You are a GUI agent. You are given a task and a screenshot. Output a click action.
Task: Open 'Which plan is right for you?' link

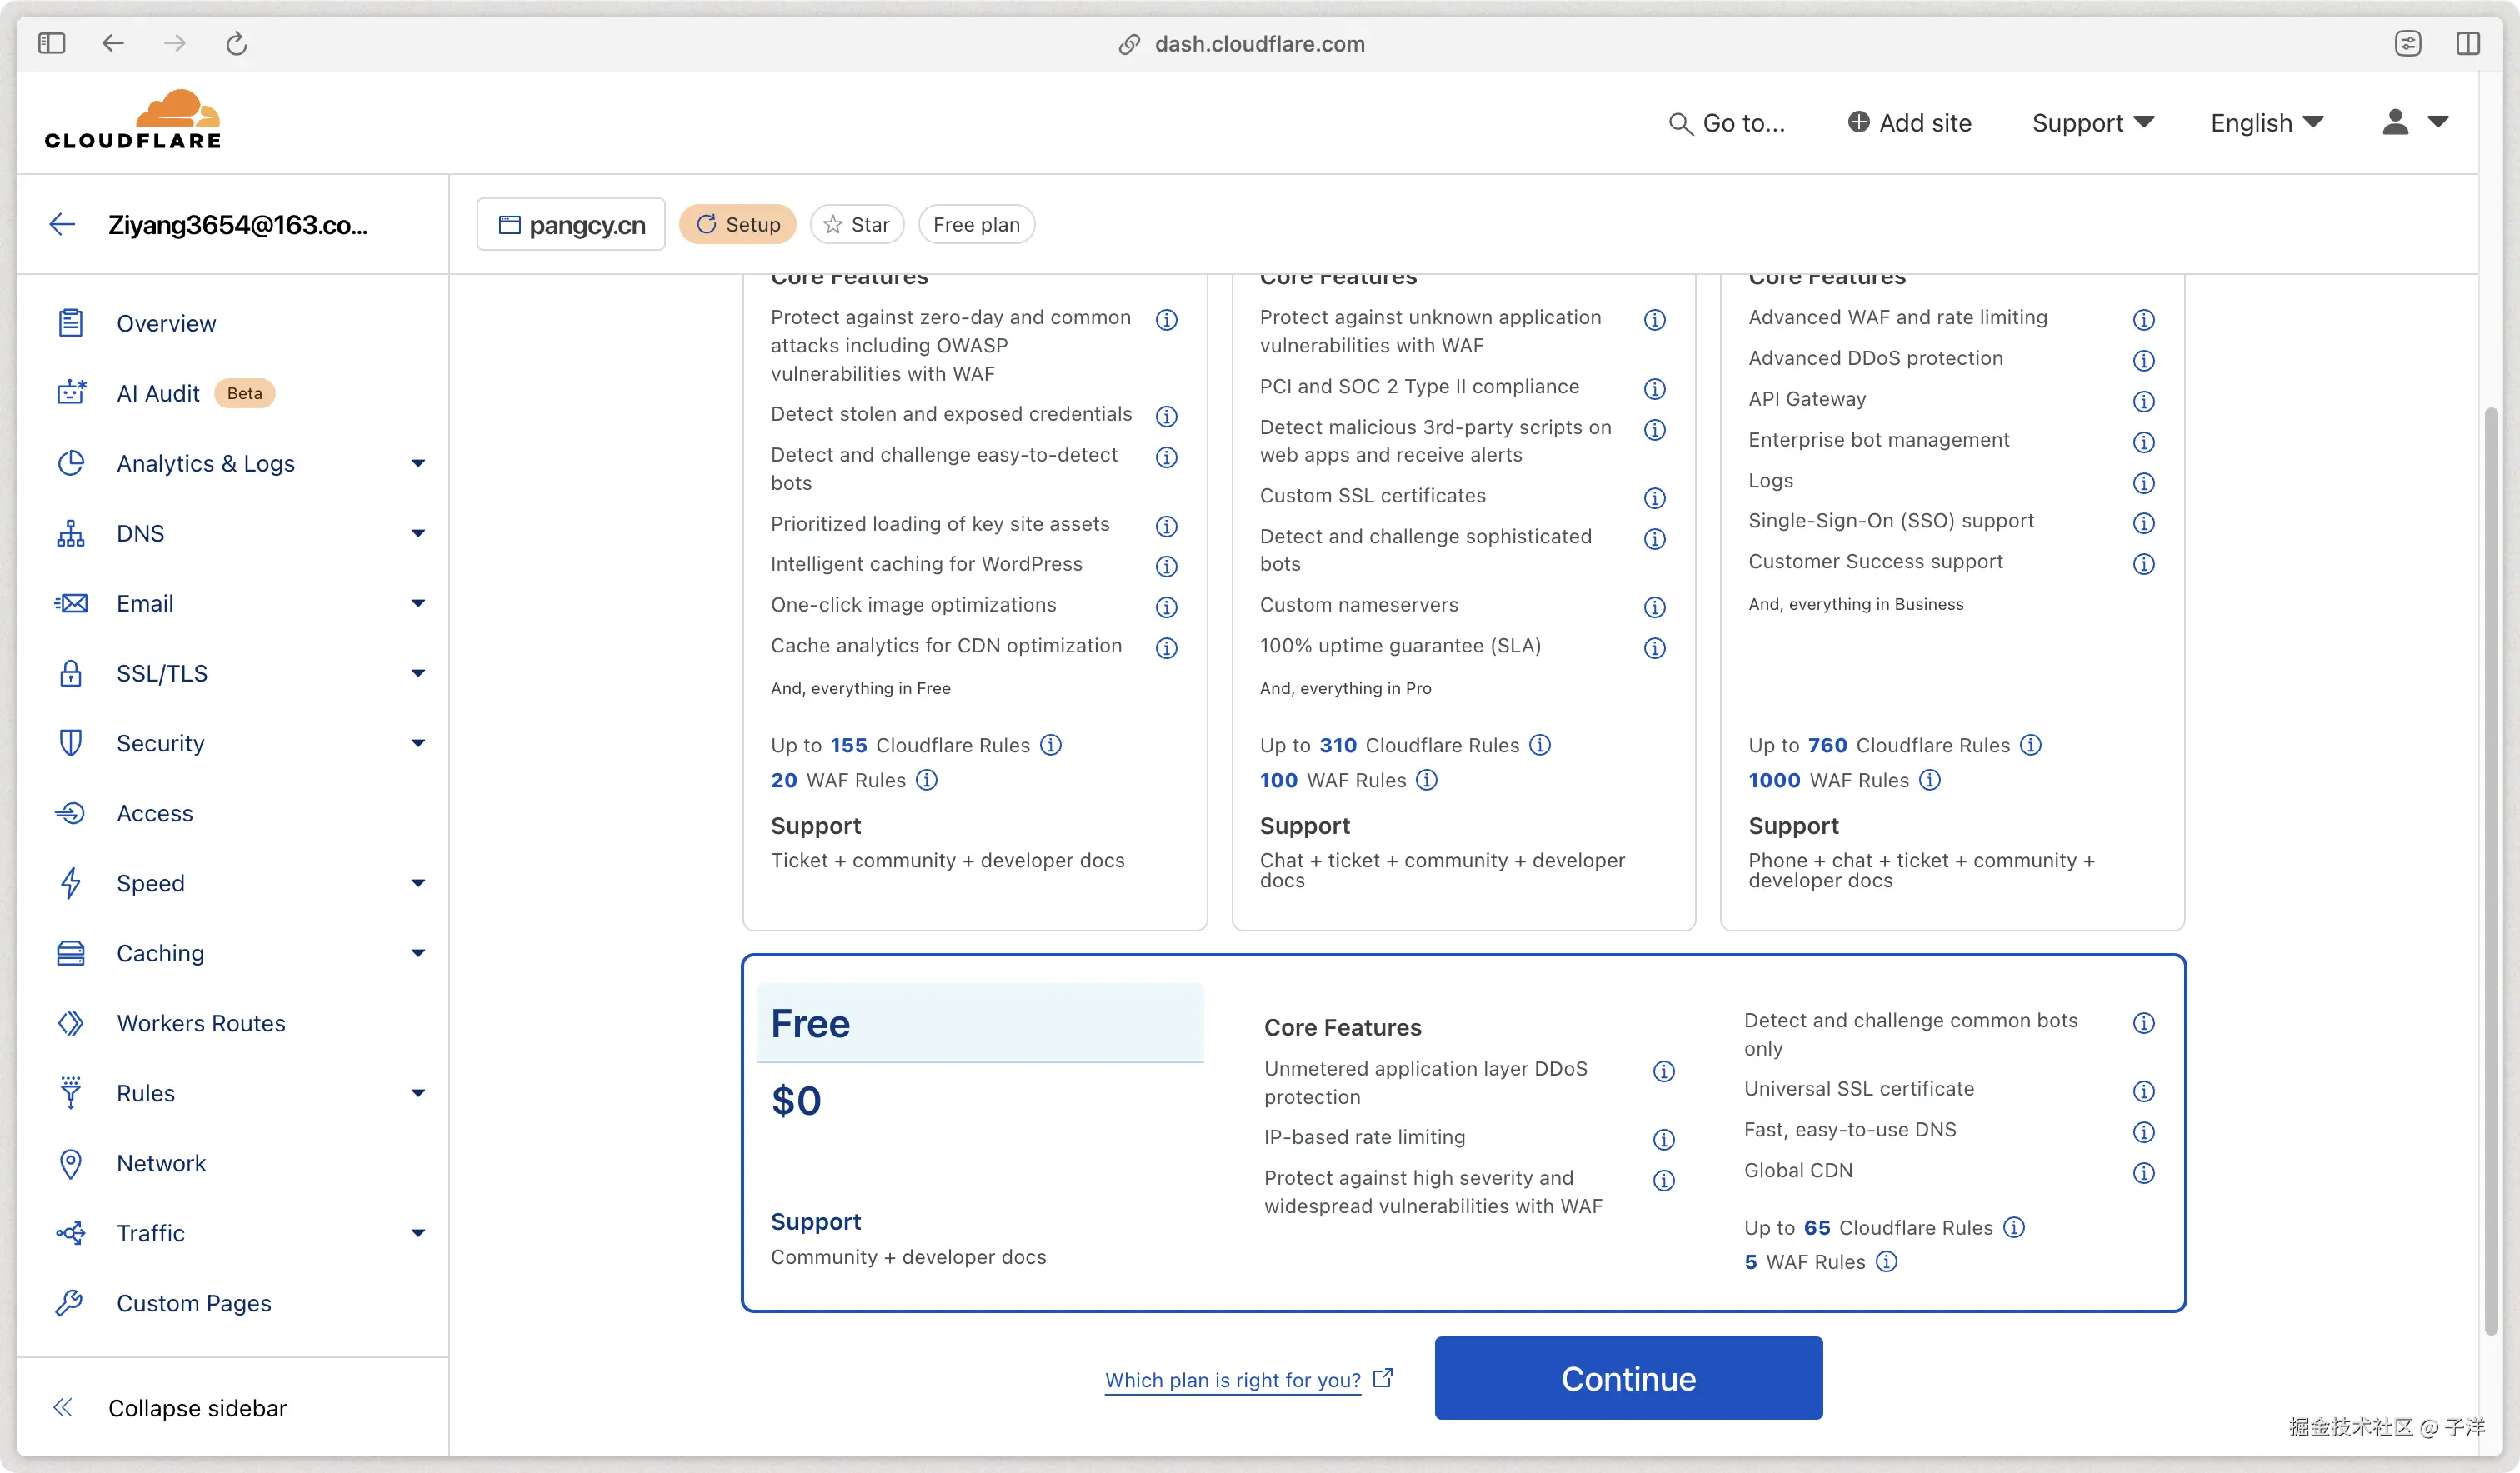click(1232, 1380)
